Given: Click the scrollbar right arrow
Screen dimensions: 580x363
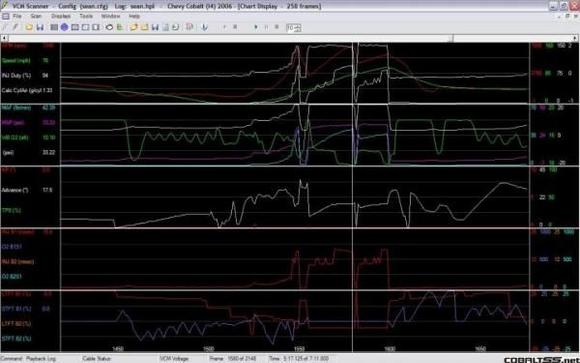Looking at the screenshot, I should coord(575,38).
